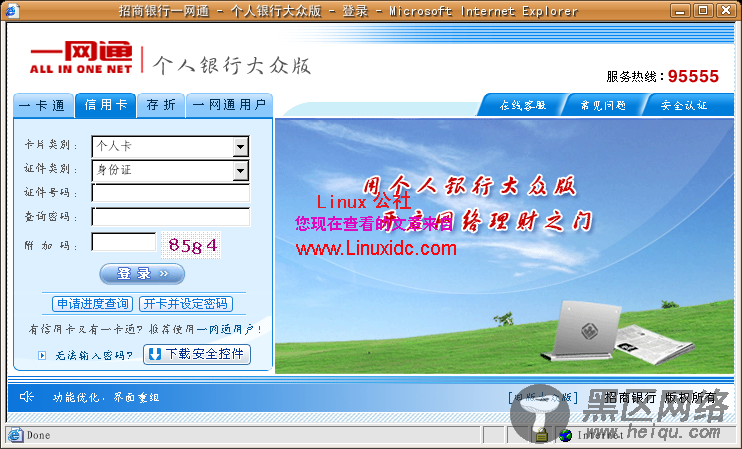Expand the 证件类别 dropdown arrow
The height and width of the screenshot is (449, 742).
click(240, 171)
